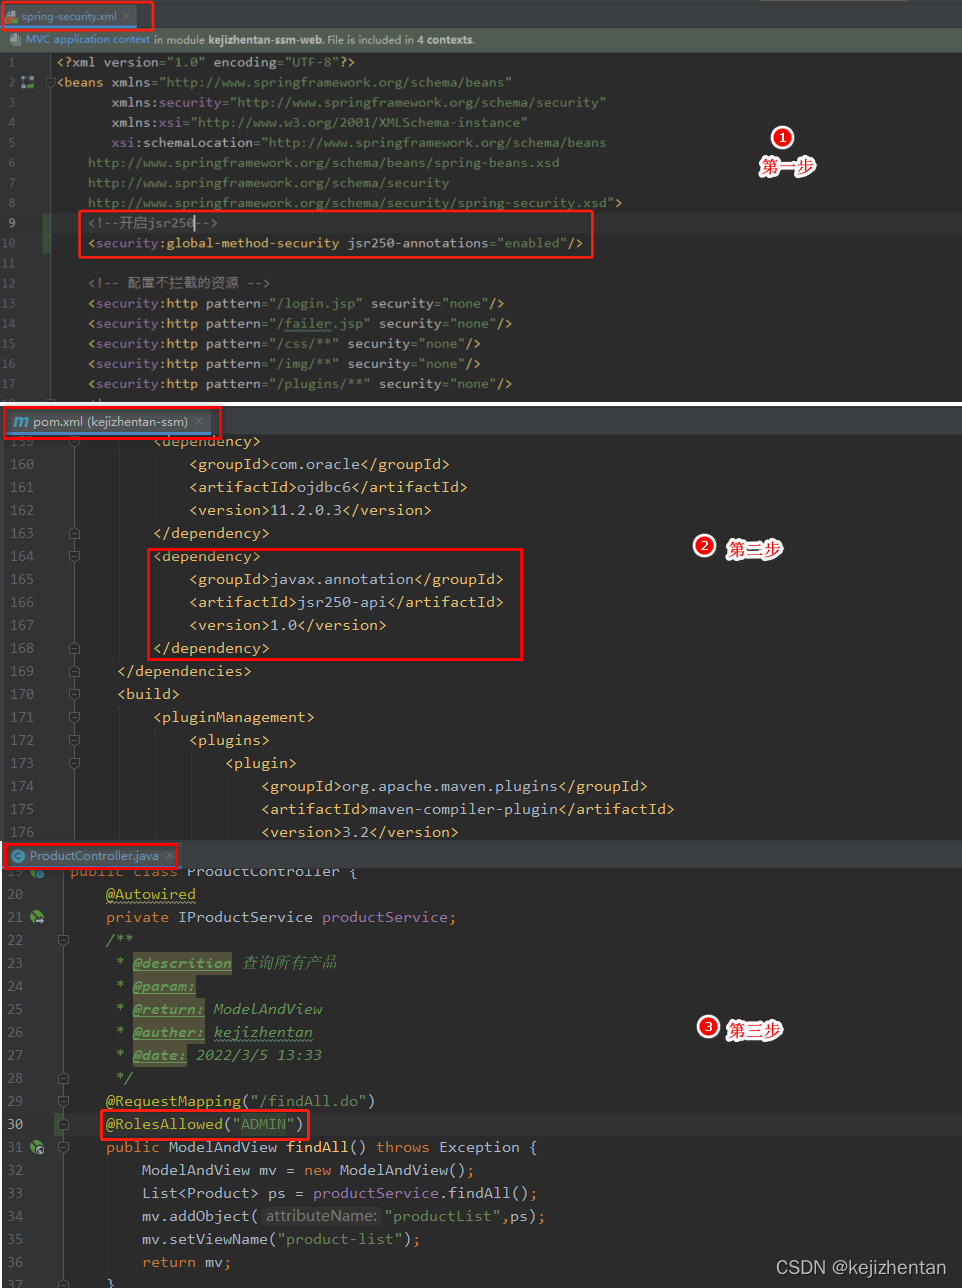This screenshot has height=1288, width=962.
Task: Click the autowired dependency gutter icon on line 21
Action: pos(37,917)
